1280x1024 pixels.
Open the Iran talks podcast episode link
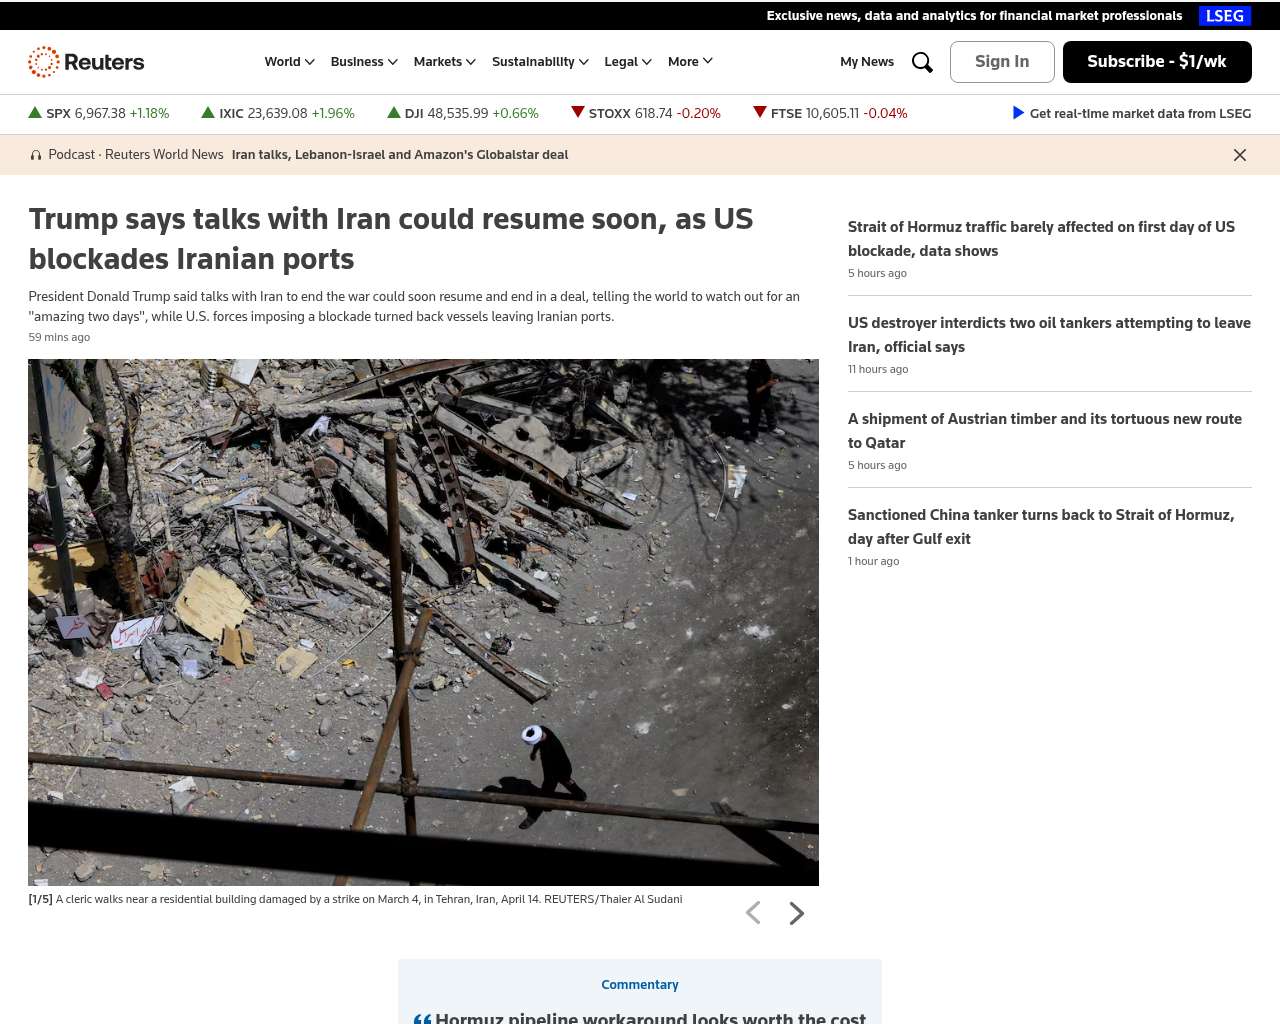(x=400, y=155)
